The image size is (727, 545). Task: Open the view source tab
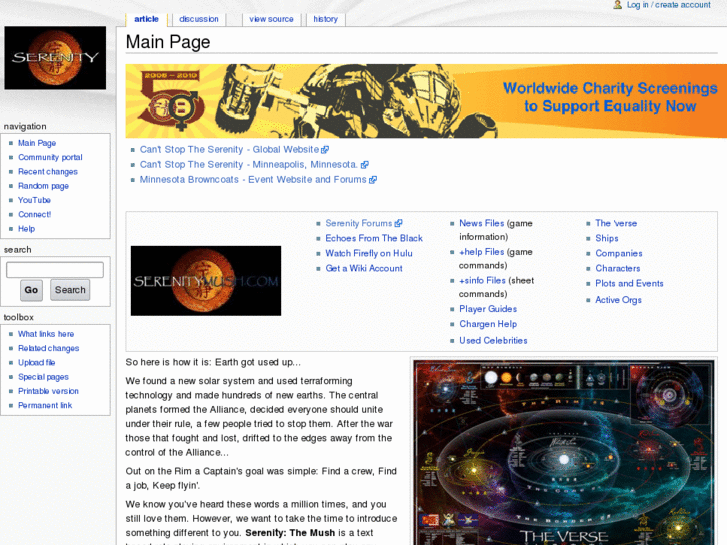(271, 19)
